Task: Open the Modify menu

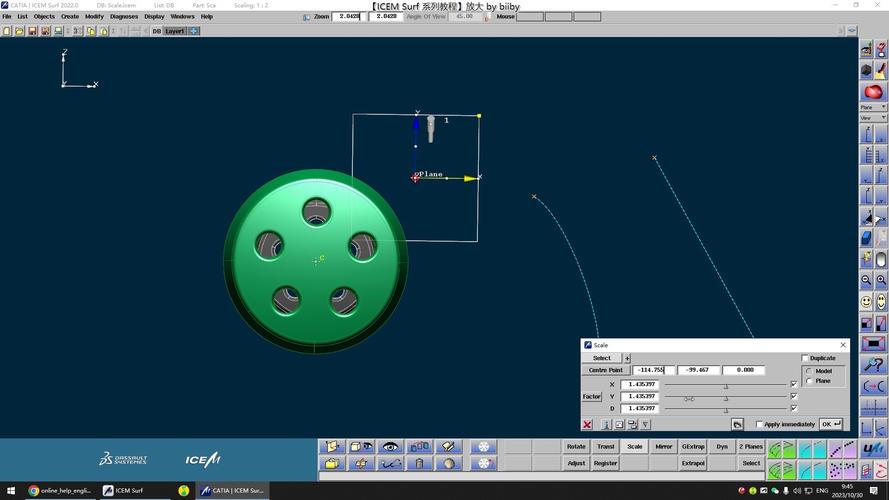Action: pos(95,16)
